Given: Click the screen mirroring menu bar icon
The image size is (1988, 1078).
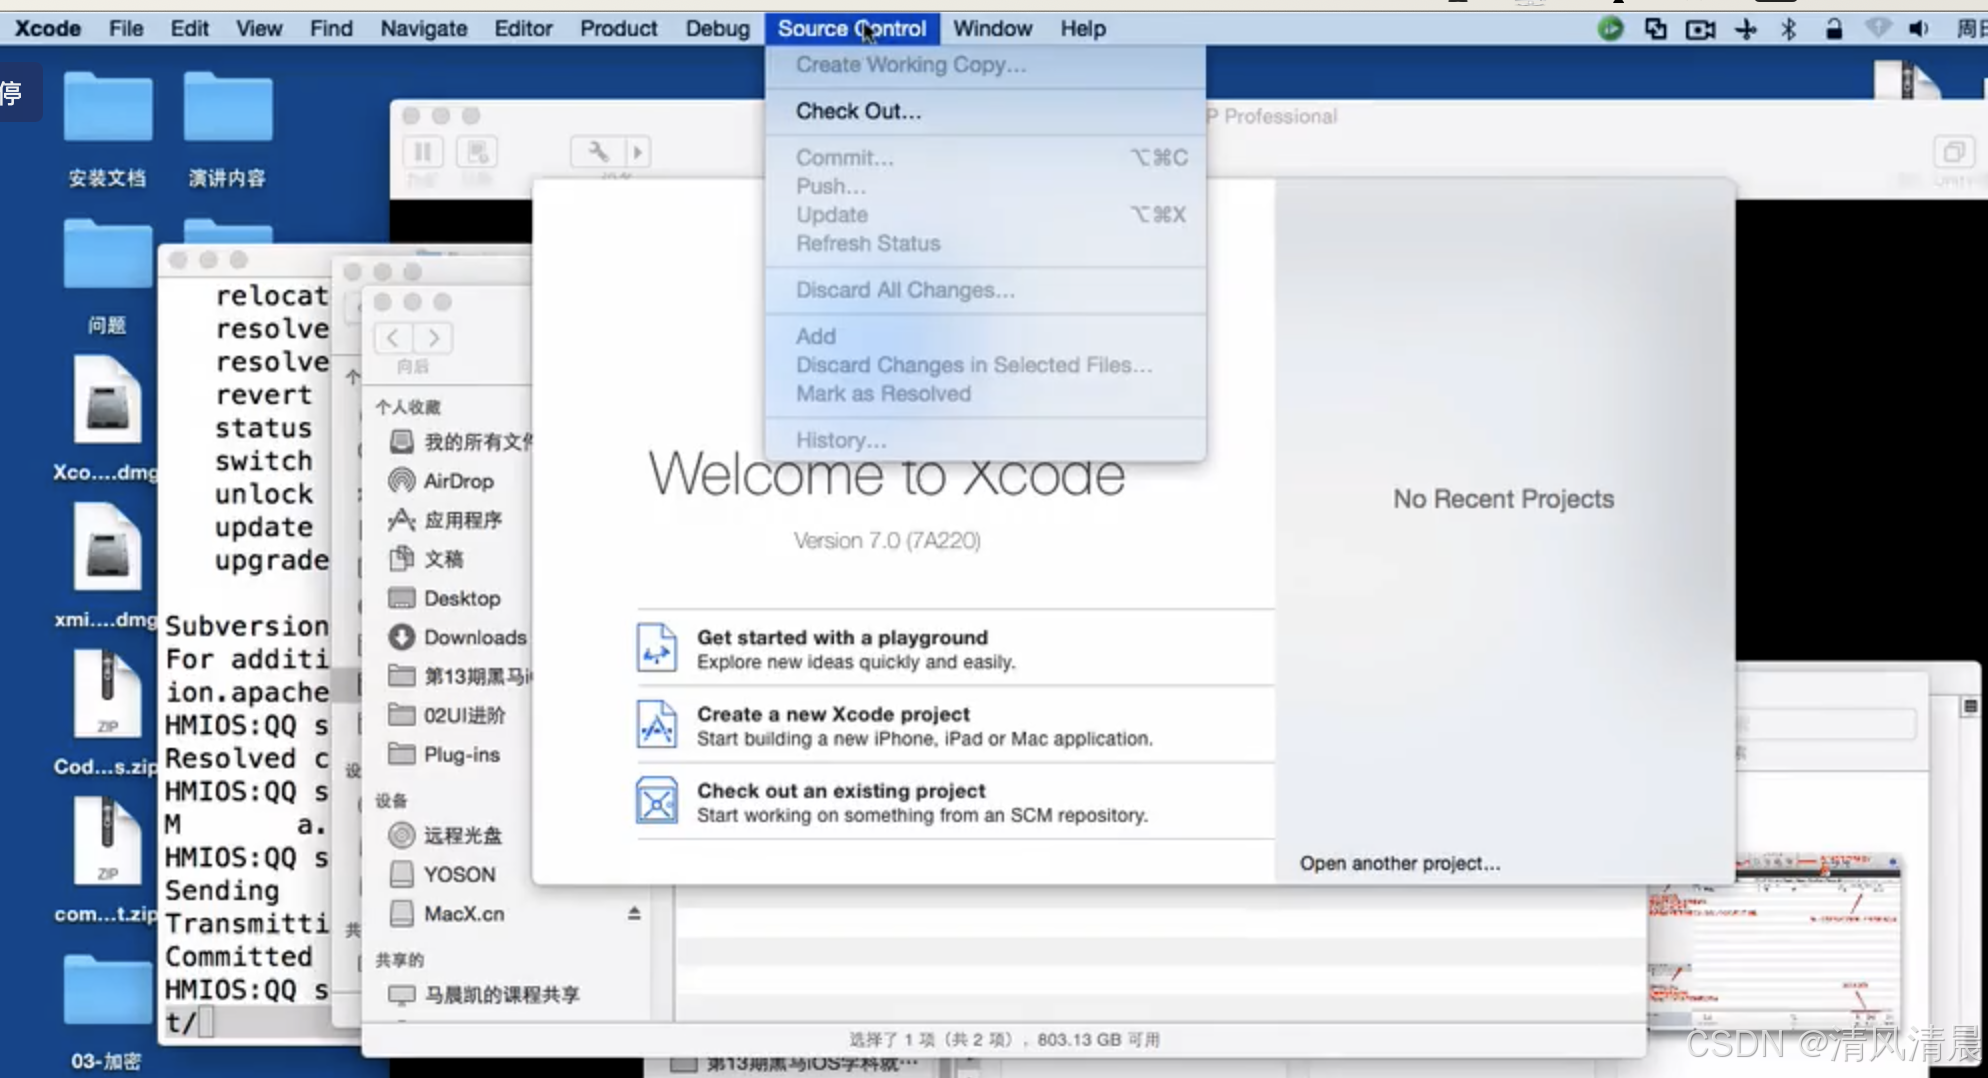Looking at the screenshot, I should (x=1655, y=28).
